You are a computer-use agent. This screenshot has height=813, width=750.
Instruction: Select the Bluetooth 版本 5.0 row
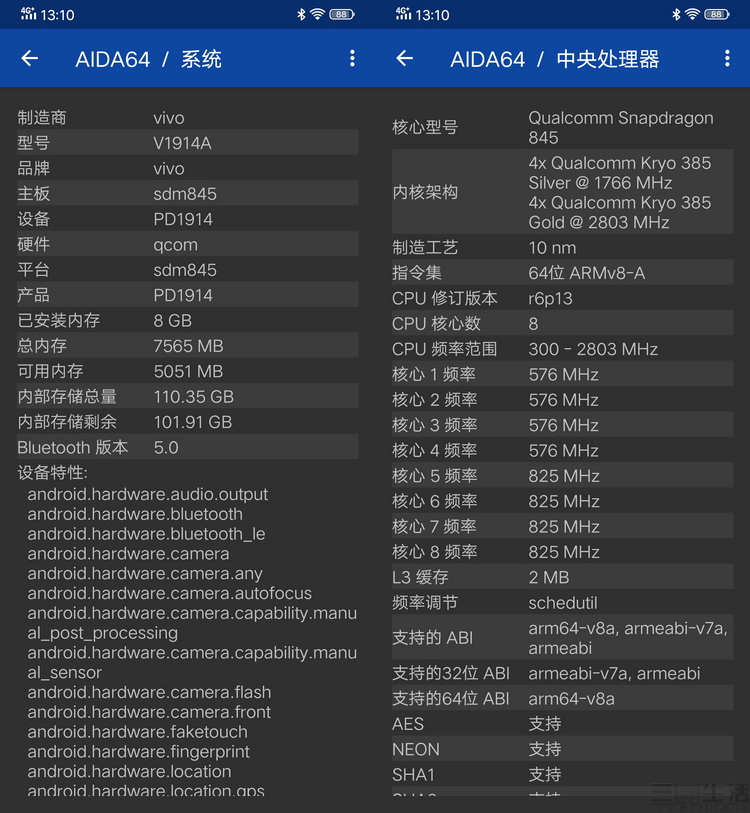[188, 447]
